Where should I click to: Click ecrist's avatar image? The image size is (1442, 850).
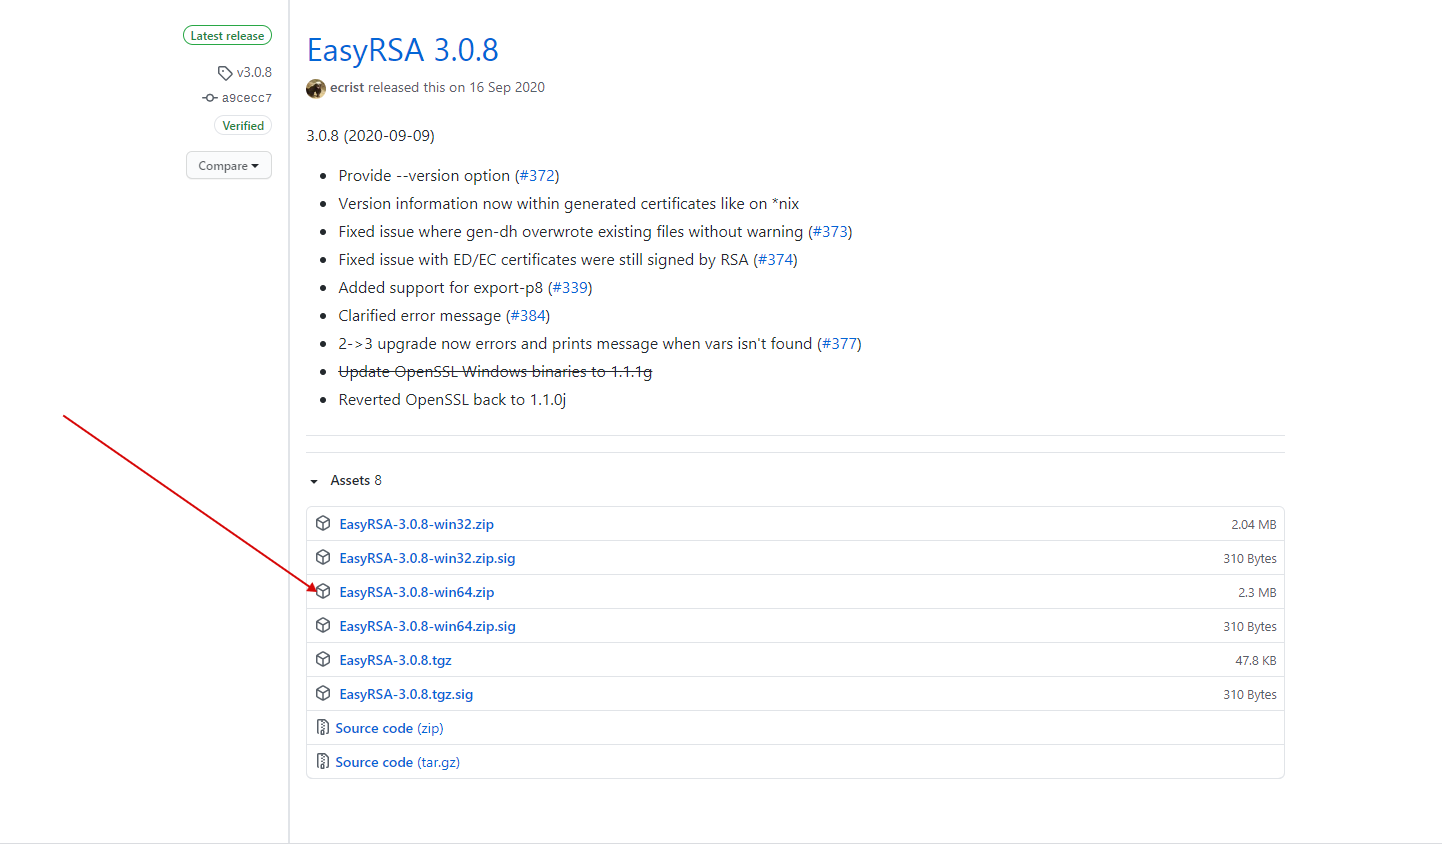tap(316, 88)
